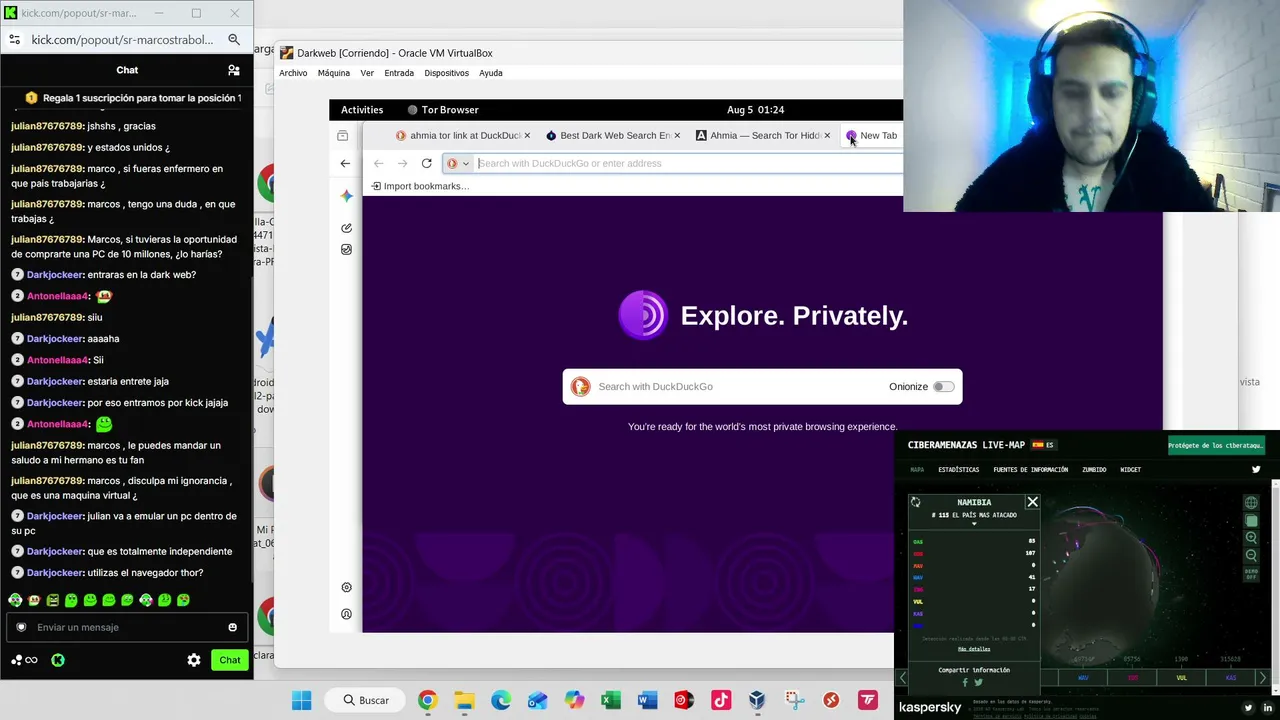1280x720 pixels.
Task: Close the Best Dark Web Search tab
Action: pyautogui.click(x=677, y=135)
